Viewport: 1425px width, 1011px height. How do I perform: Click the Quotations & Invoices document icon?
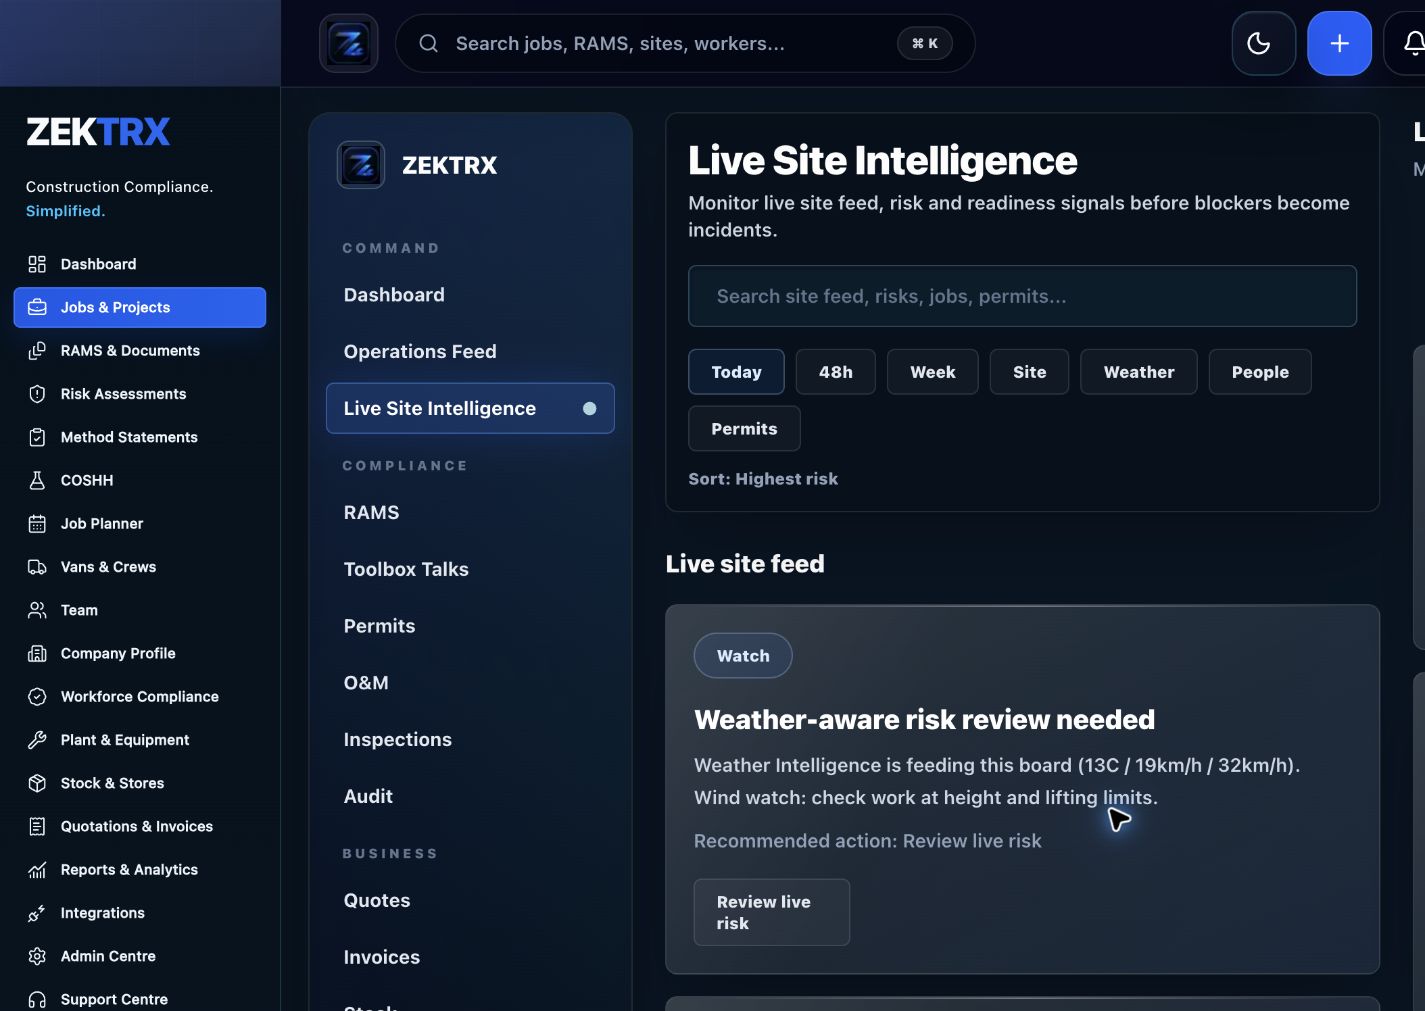click(37, 826)
